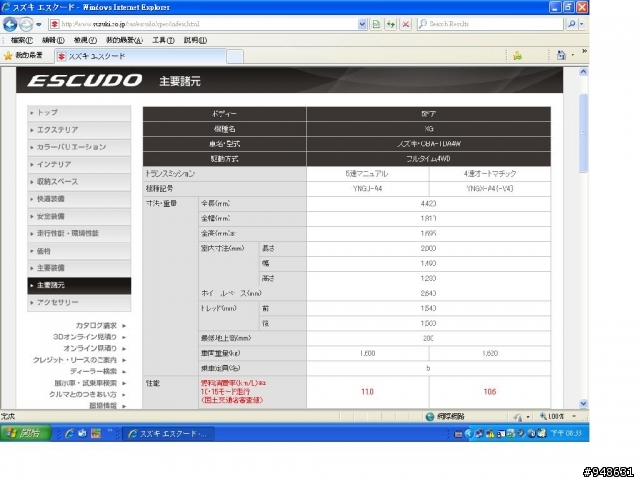Open the エクステリア sidebar link
This screenshot has width=640, height=480.
[x=79, y=130]
